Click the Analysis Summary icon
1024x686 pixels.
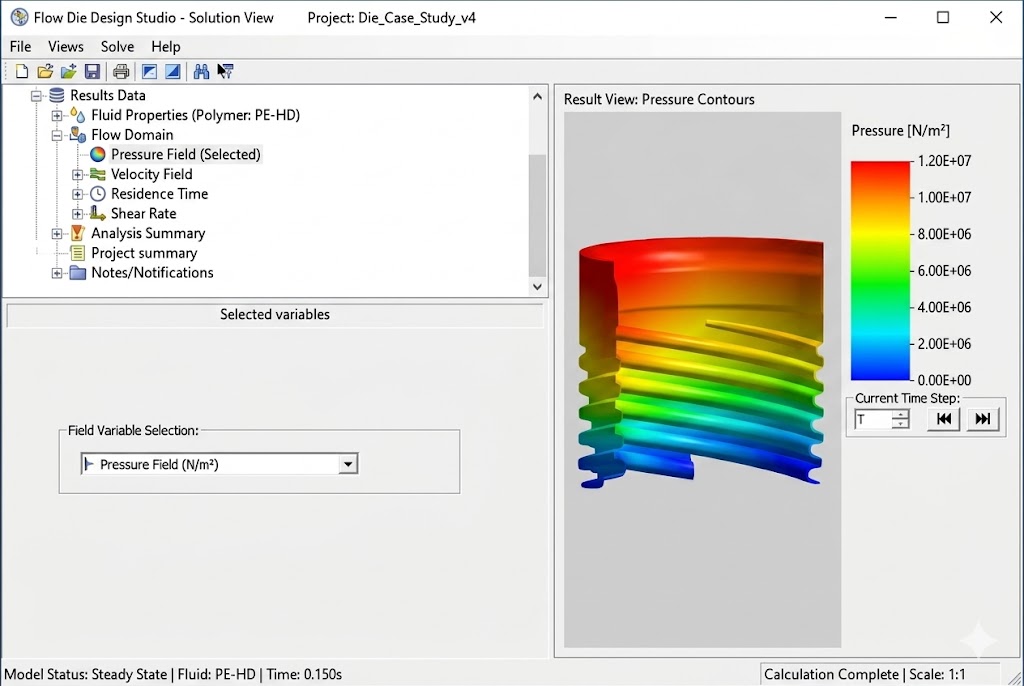[x=78, y=233]
